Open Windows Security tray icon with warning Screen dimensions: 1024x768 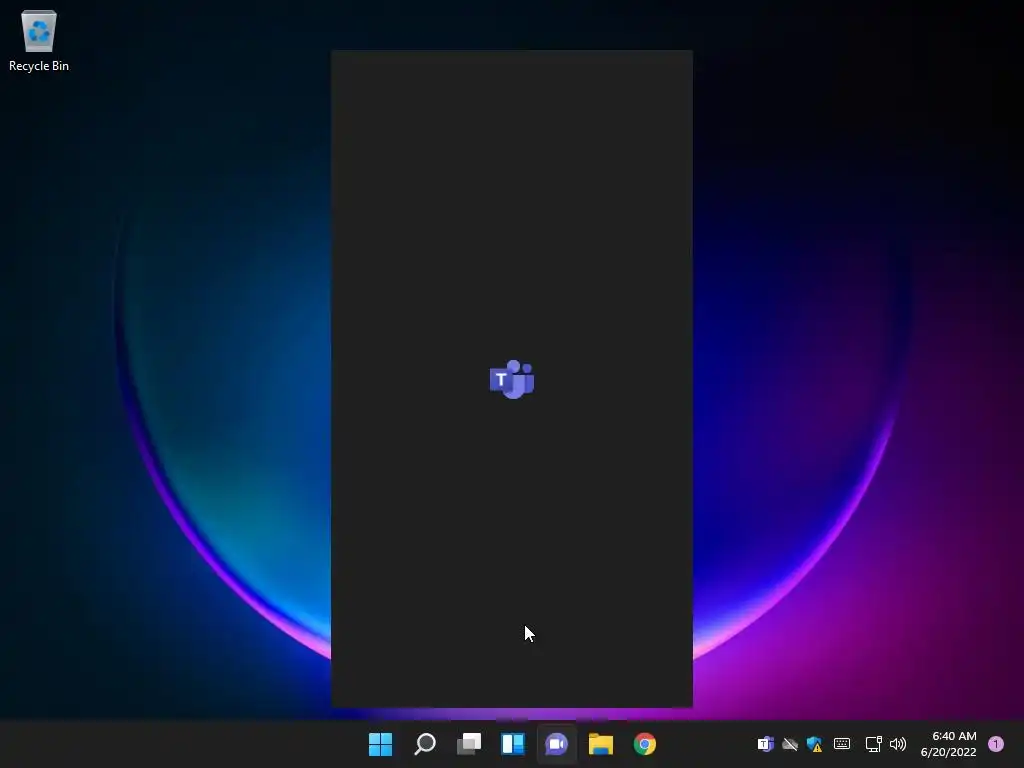pos(814,744)
